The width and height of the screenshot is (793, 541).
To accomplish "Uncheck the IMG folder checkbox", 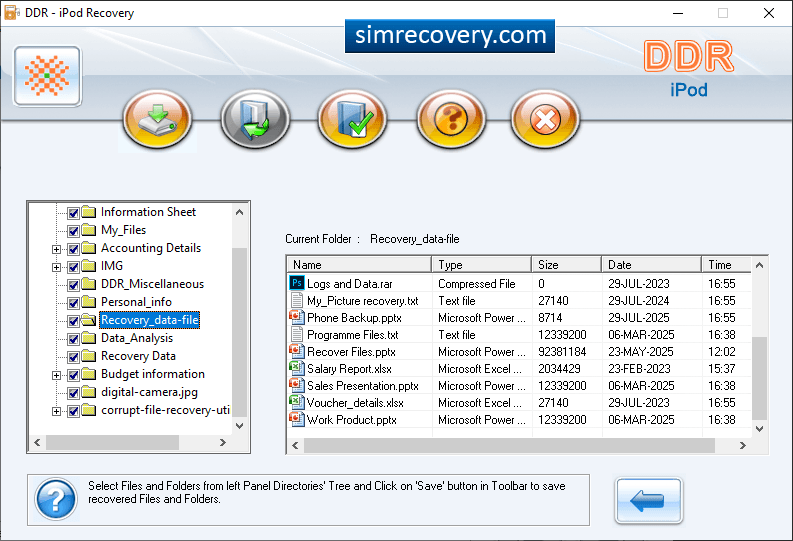I will 73,267.
